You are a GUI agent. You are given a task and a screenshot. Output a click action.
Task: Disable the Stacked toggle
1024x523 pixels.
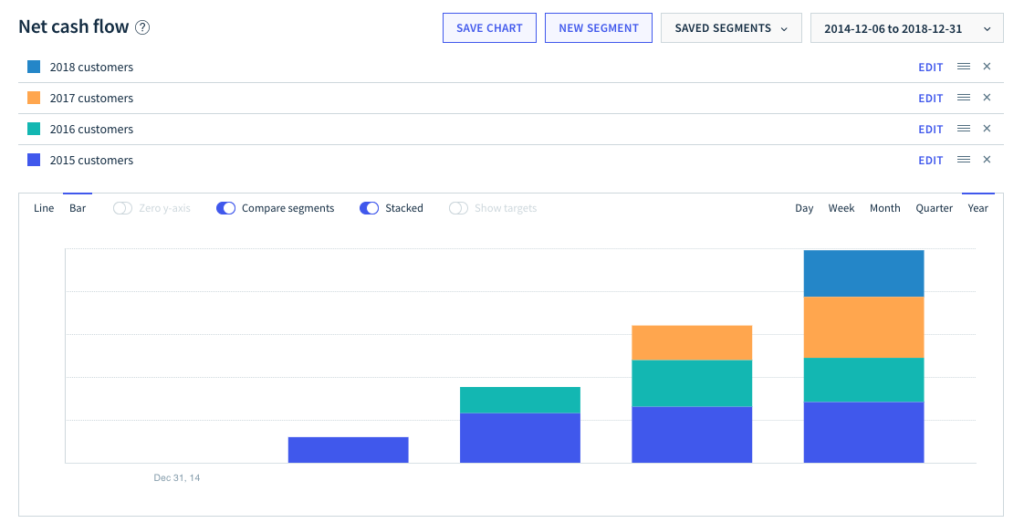[x=369, y=208]
